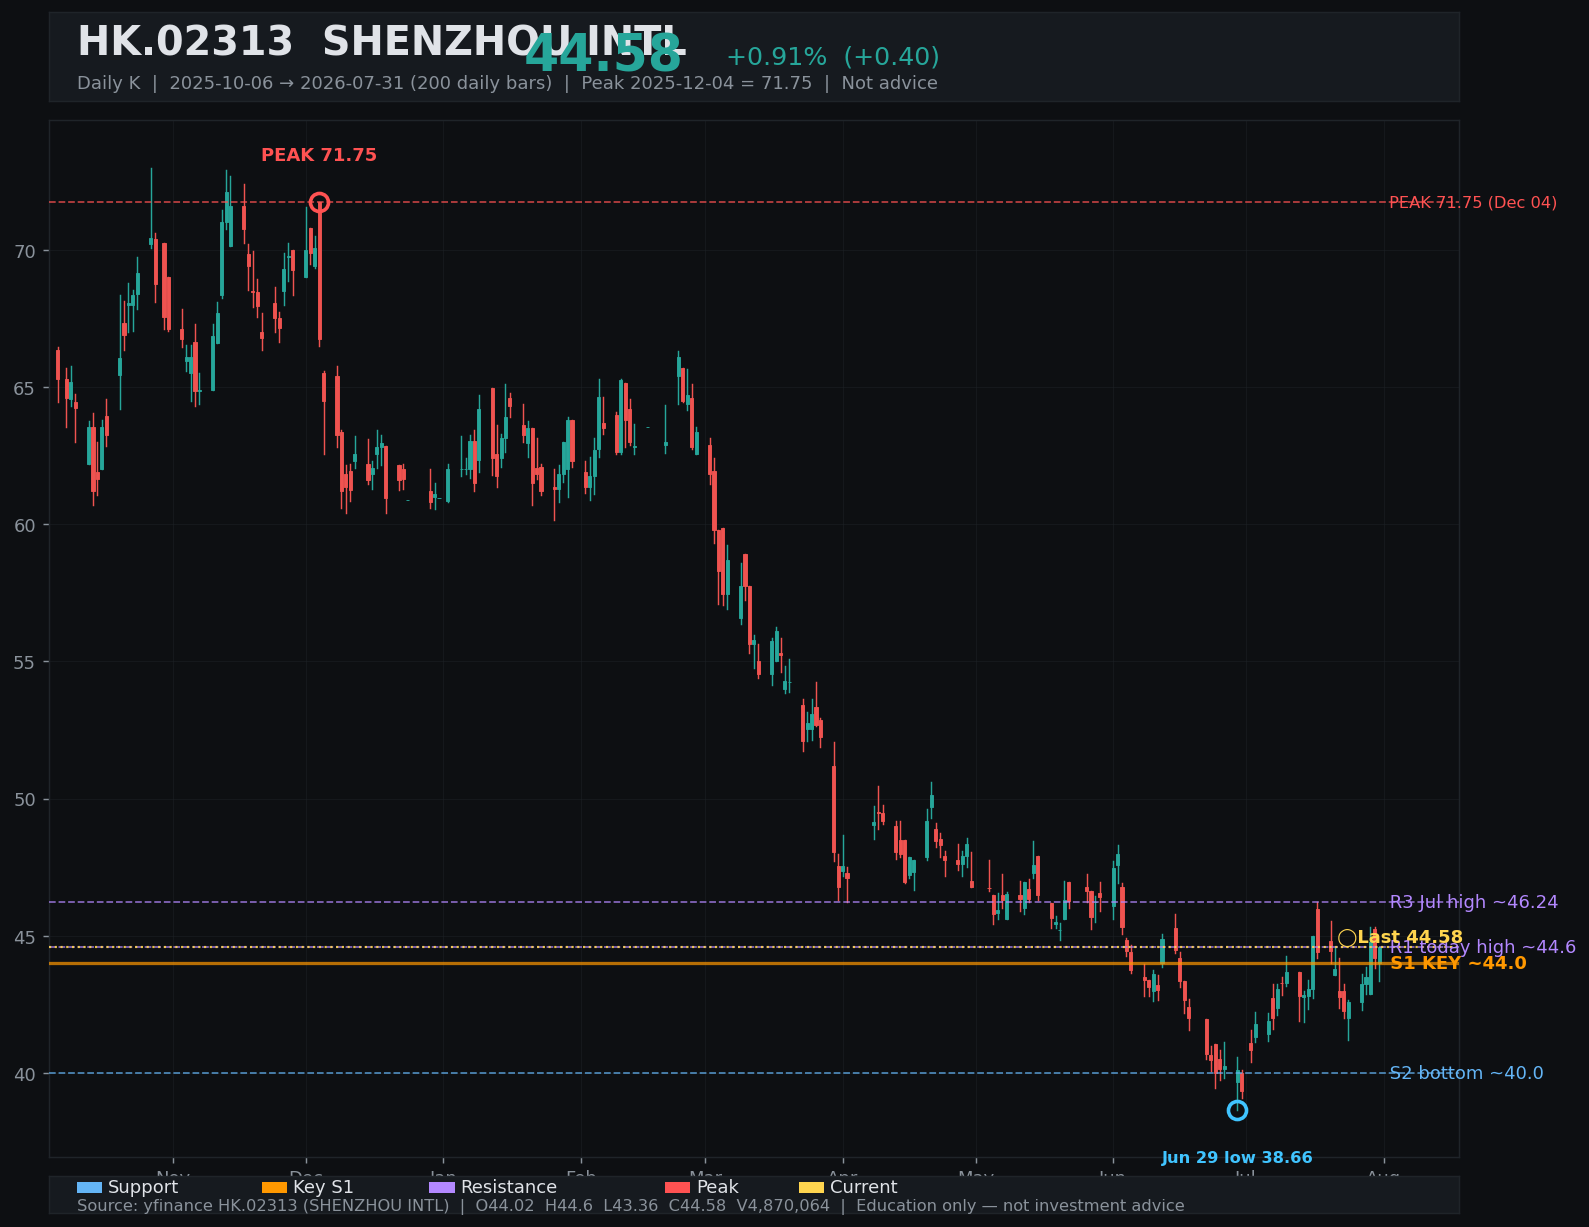Viewport: 1589px width, 1227px height.
Task: Click the orange Key S1 legend swatch
Action: [274, 1187]
